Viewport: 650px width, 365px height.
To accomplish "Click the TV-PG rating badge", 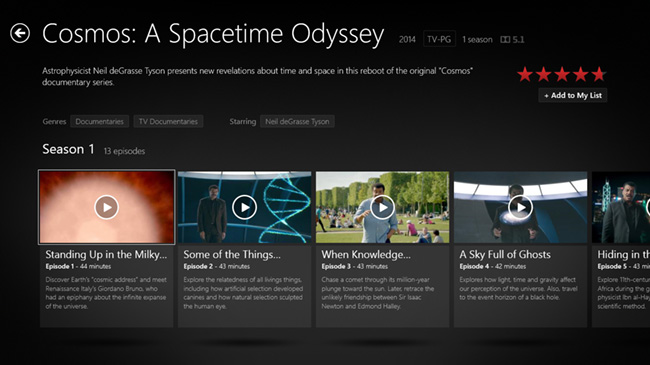I will pos(439,39).
